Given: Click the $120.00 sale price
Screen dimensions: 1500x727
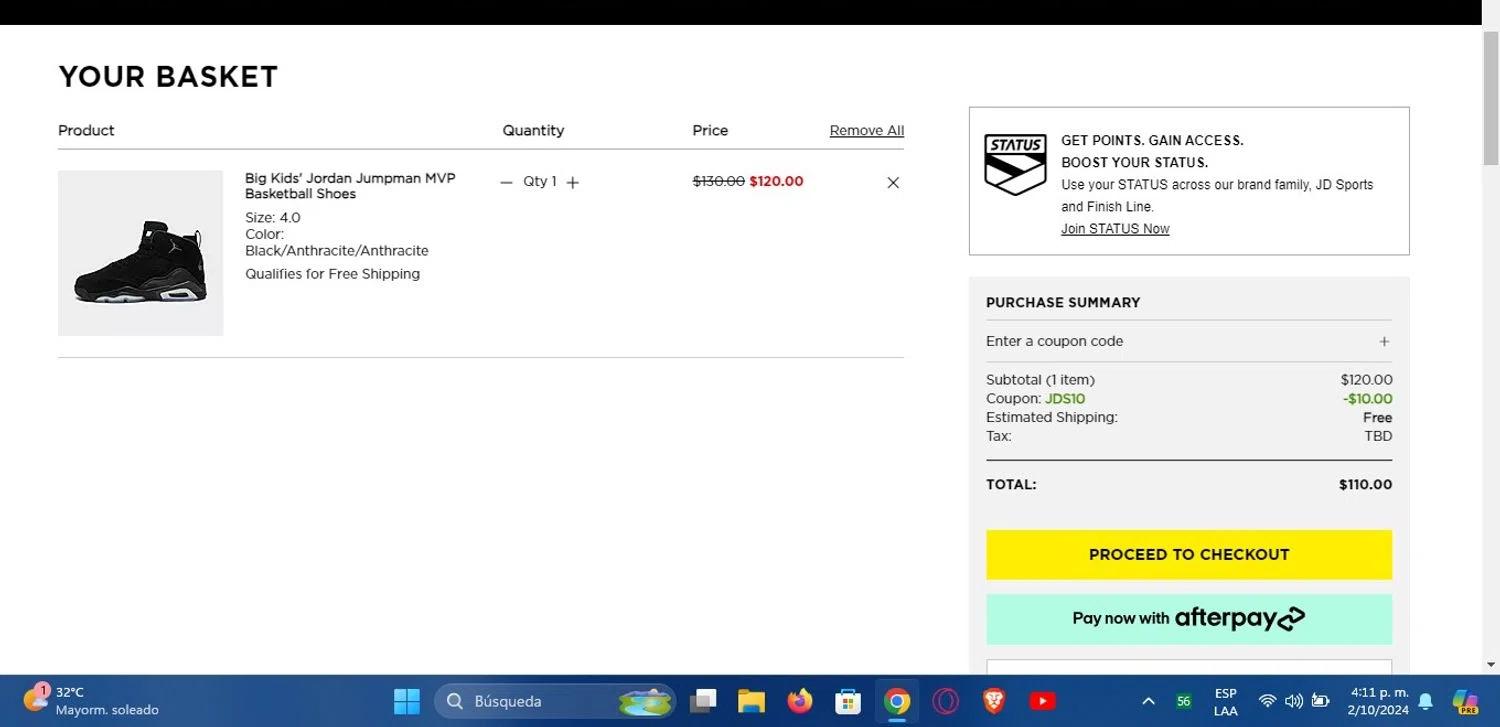Looking at the screenshot, I should click(776, 181).
